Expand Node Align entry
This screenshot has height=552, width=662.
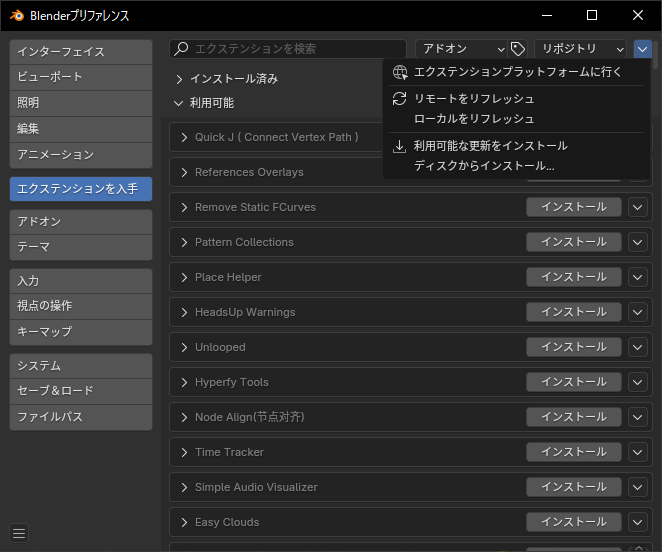click(184, 417)
